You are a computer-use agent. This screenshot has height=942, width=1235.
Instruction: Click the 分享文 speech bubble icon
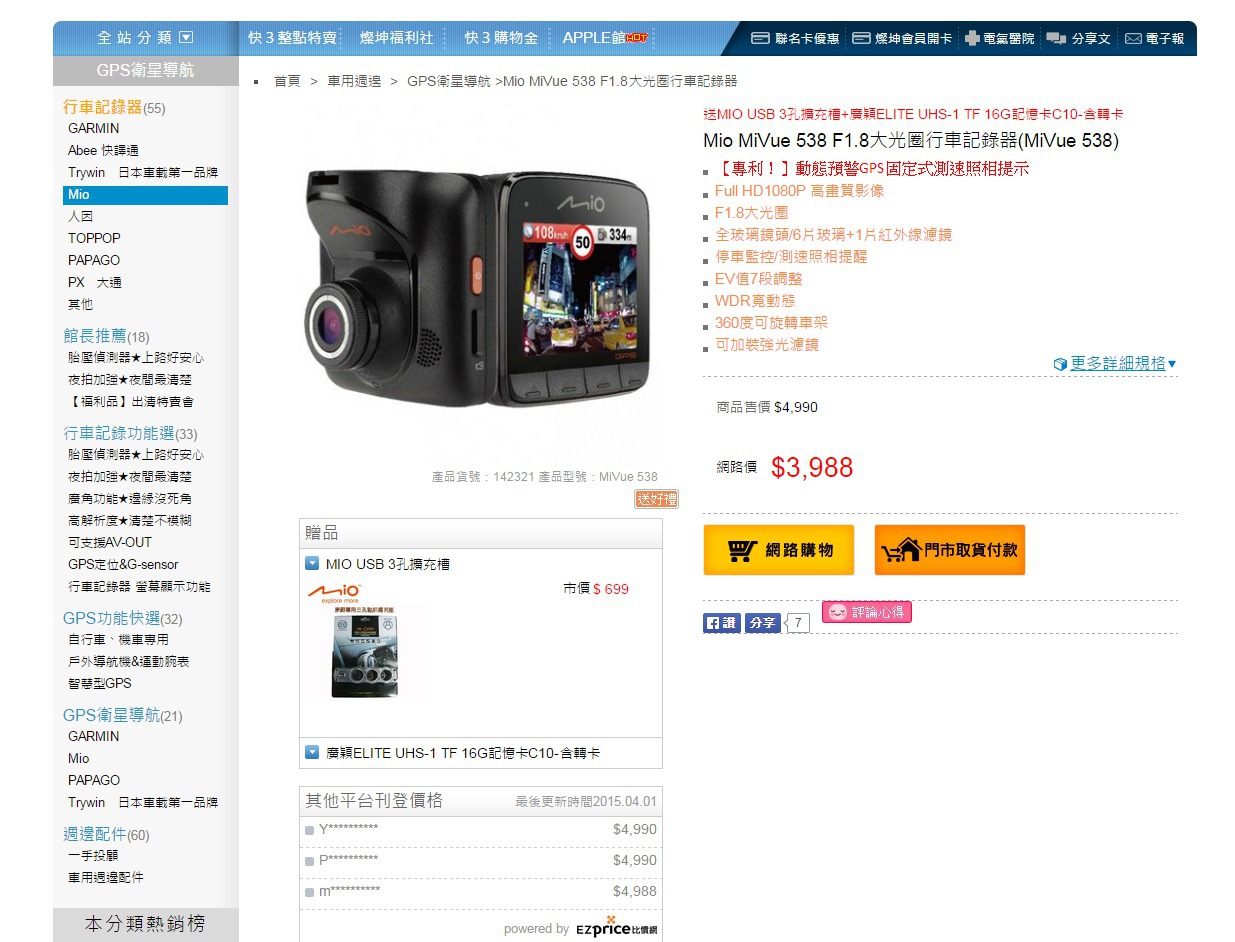[x=1056, y=38]
